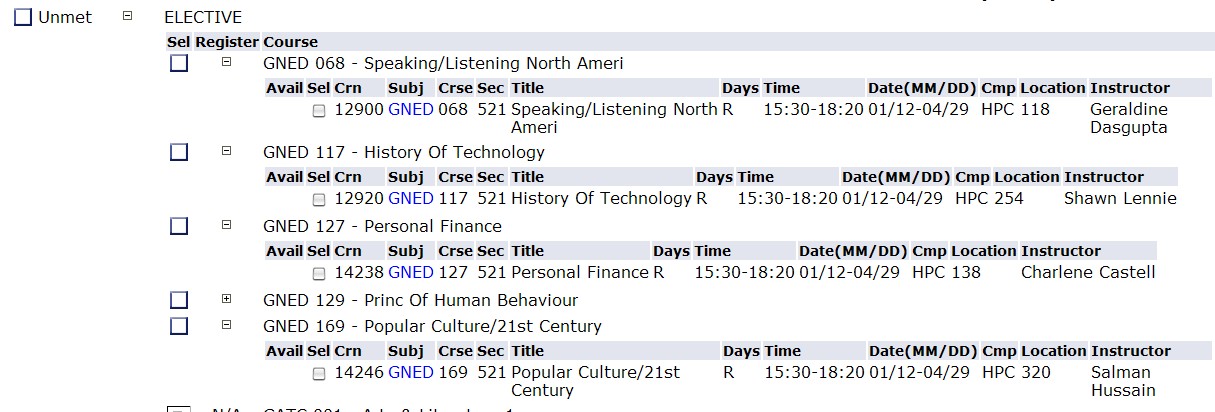
Task: Tick section checkbox for CRN 12920
Action: coord(319,200)
